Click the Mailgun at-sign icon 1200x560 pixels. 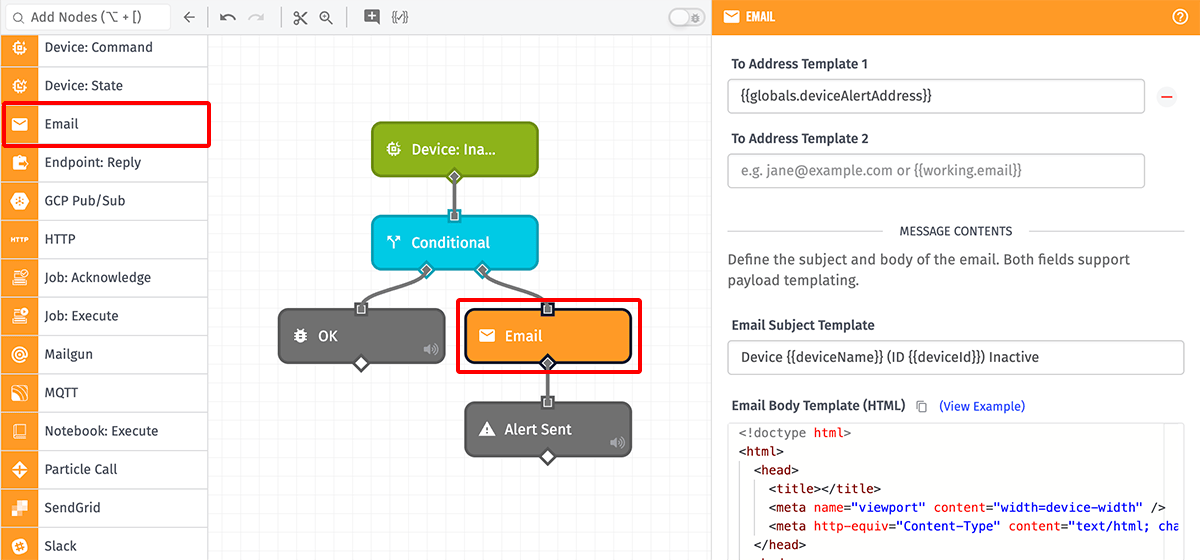19,355
